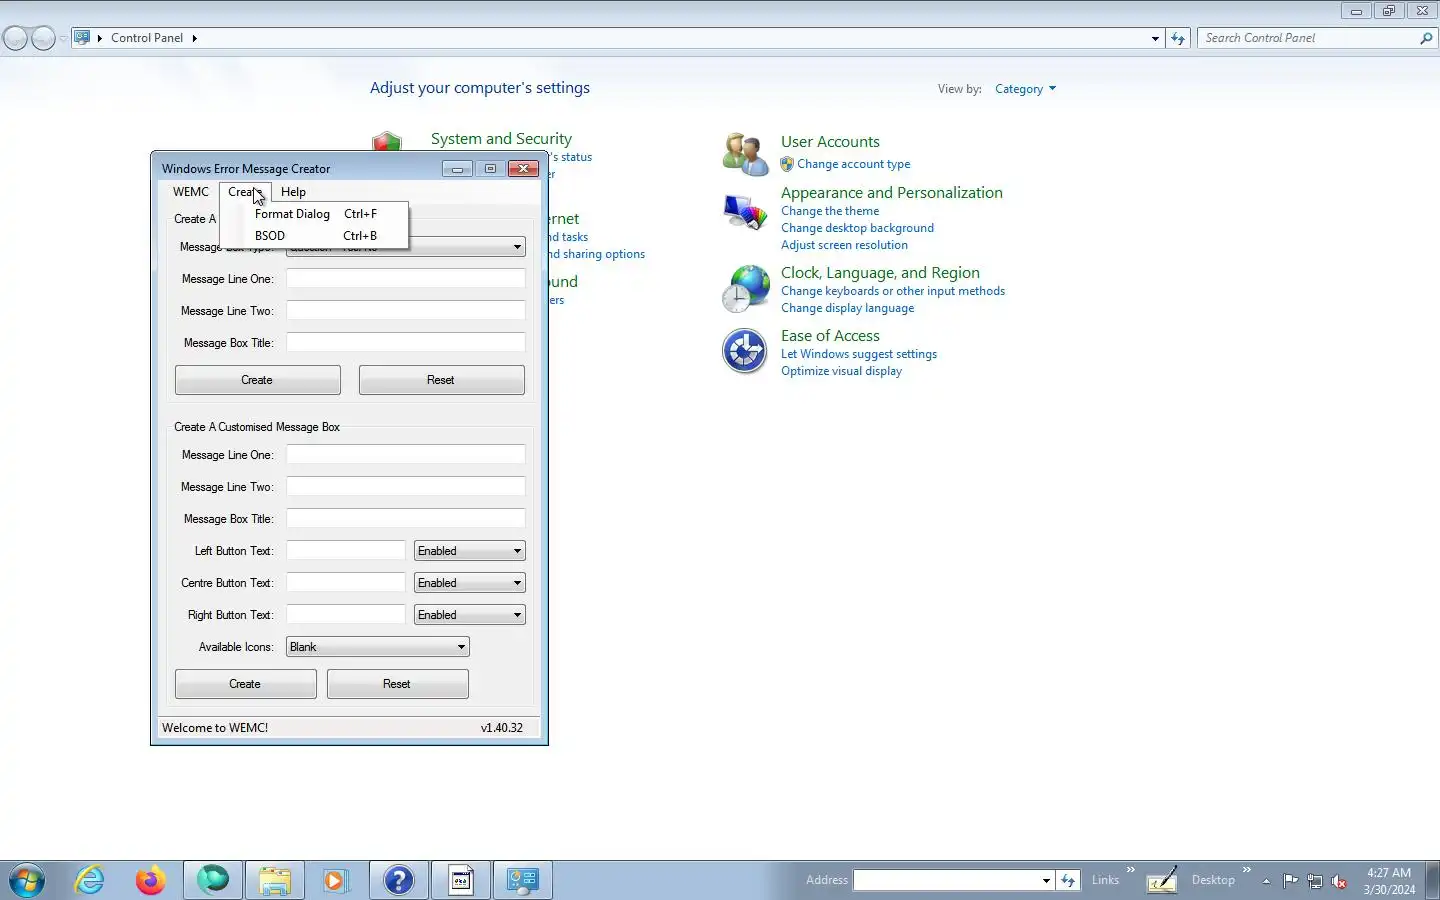Click the v1.40.32 version label
Image resolution: width=1440 pixels, height=900 pixels.
tap(502, 728)
